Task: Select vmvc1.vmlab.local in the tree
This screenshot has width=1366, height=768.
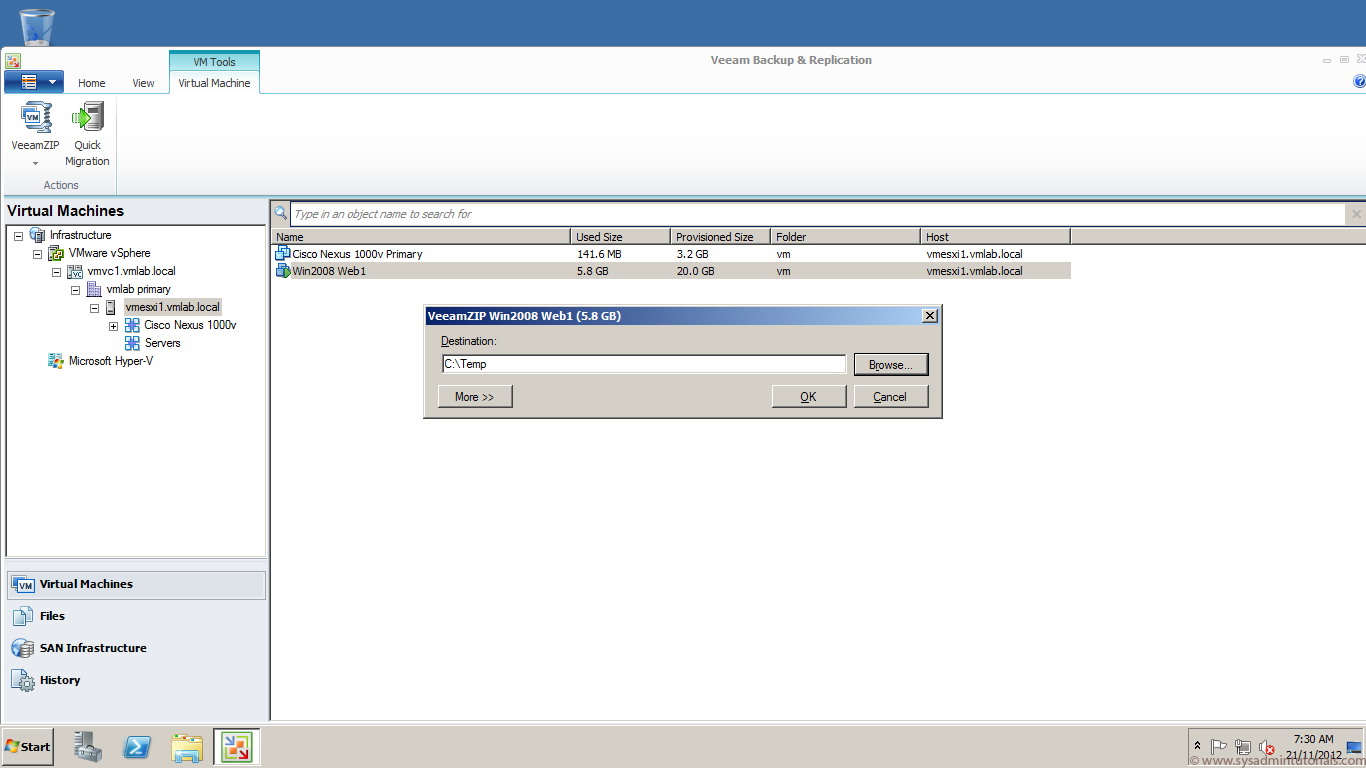Action: coord(131,271)
